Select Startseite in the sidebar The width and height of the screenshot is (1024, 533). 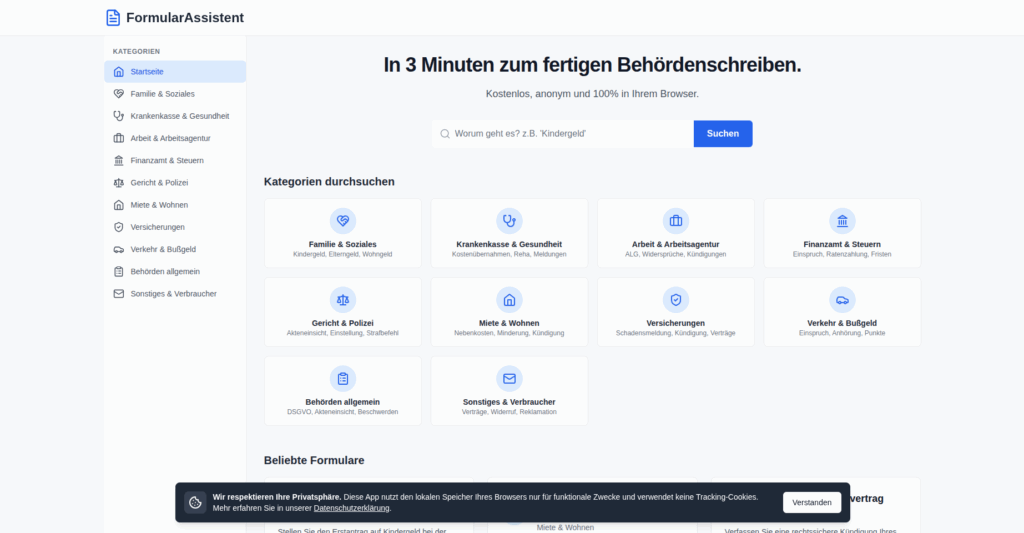175,72
